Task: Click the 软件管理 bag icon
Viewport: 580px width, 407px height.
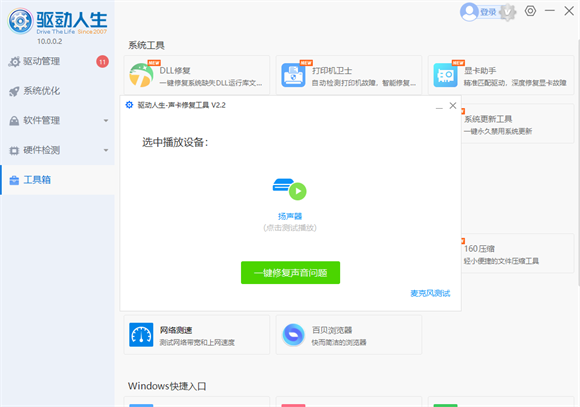Action: click(14, 121)
